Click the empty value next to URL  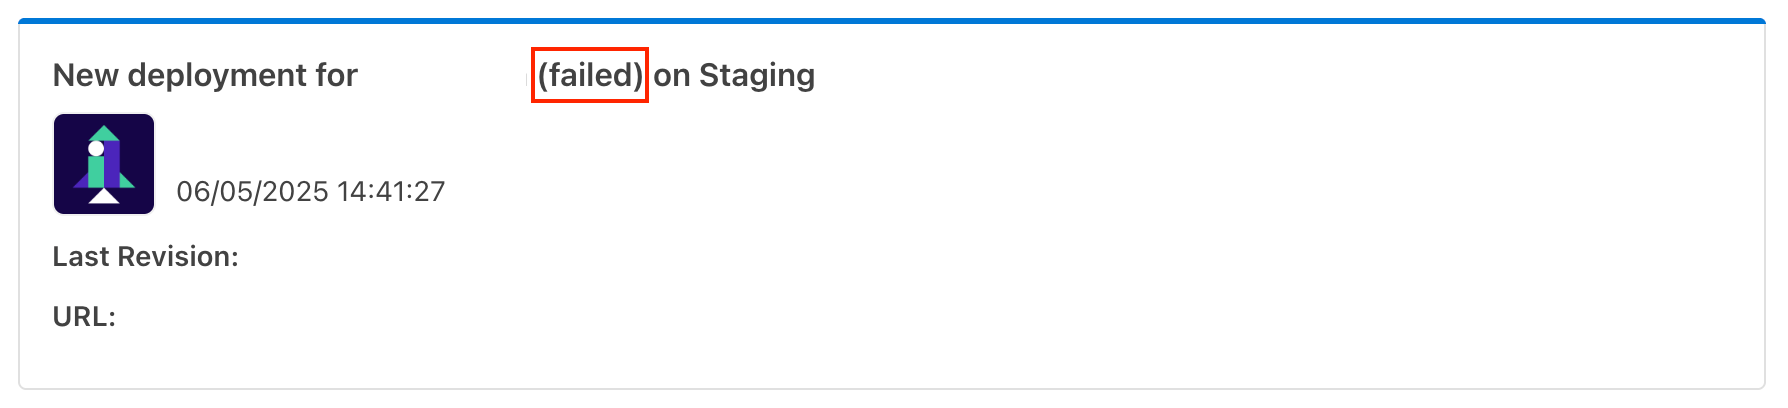(x=400, y=317)
